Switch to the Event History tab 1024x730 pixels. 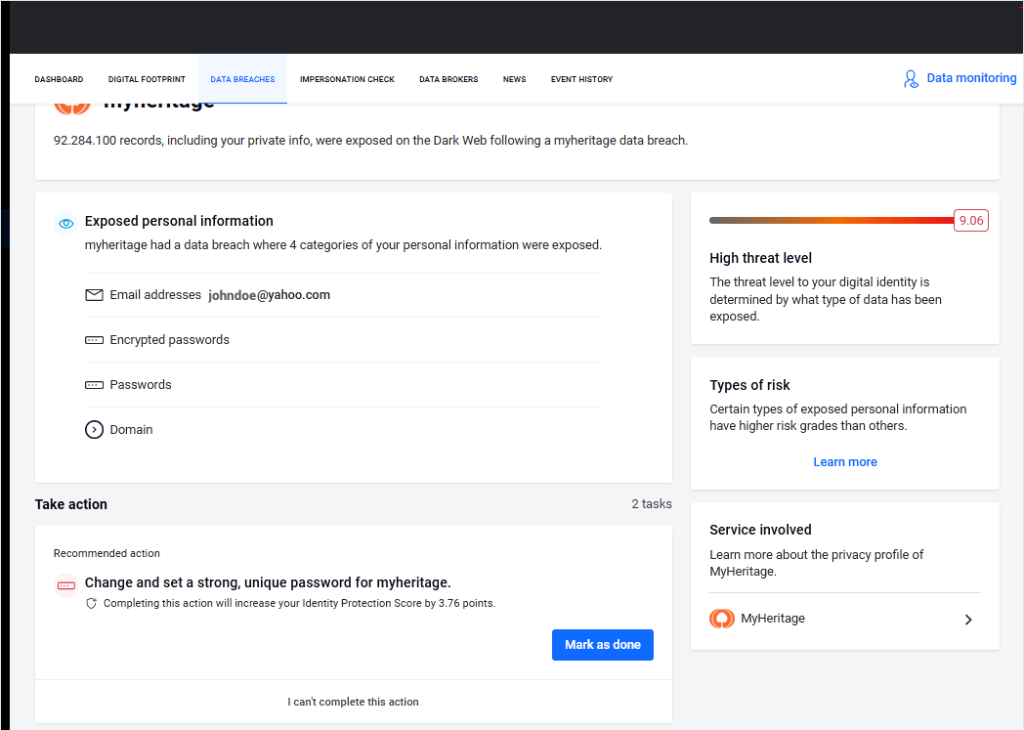(x=581, y=78)
